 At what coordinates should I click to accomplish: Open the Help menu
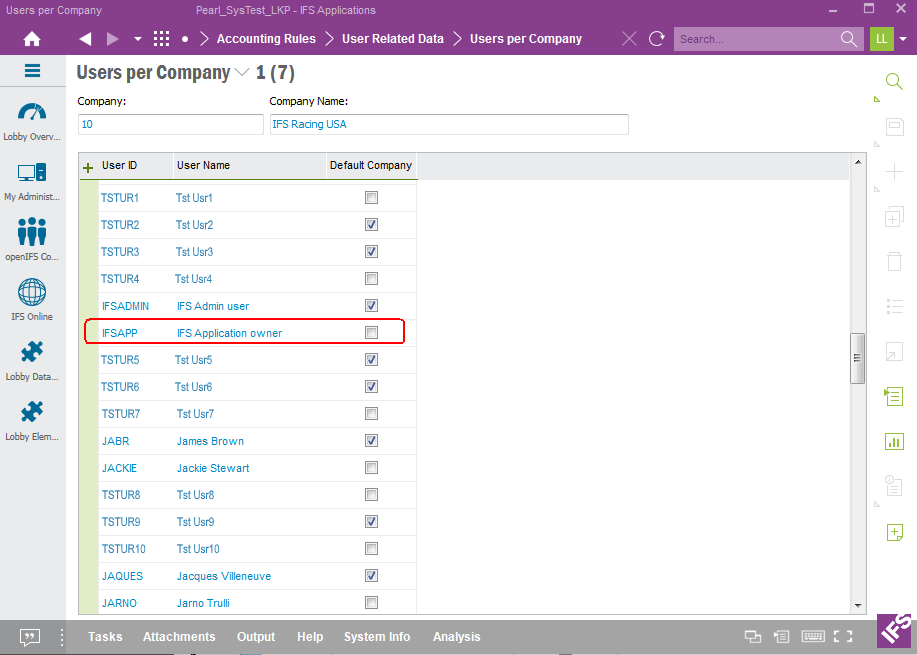tap(310, 637)
